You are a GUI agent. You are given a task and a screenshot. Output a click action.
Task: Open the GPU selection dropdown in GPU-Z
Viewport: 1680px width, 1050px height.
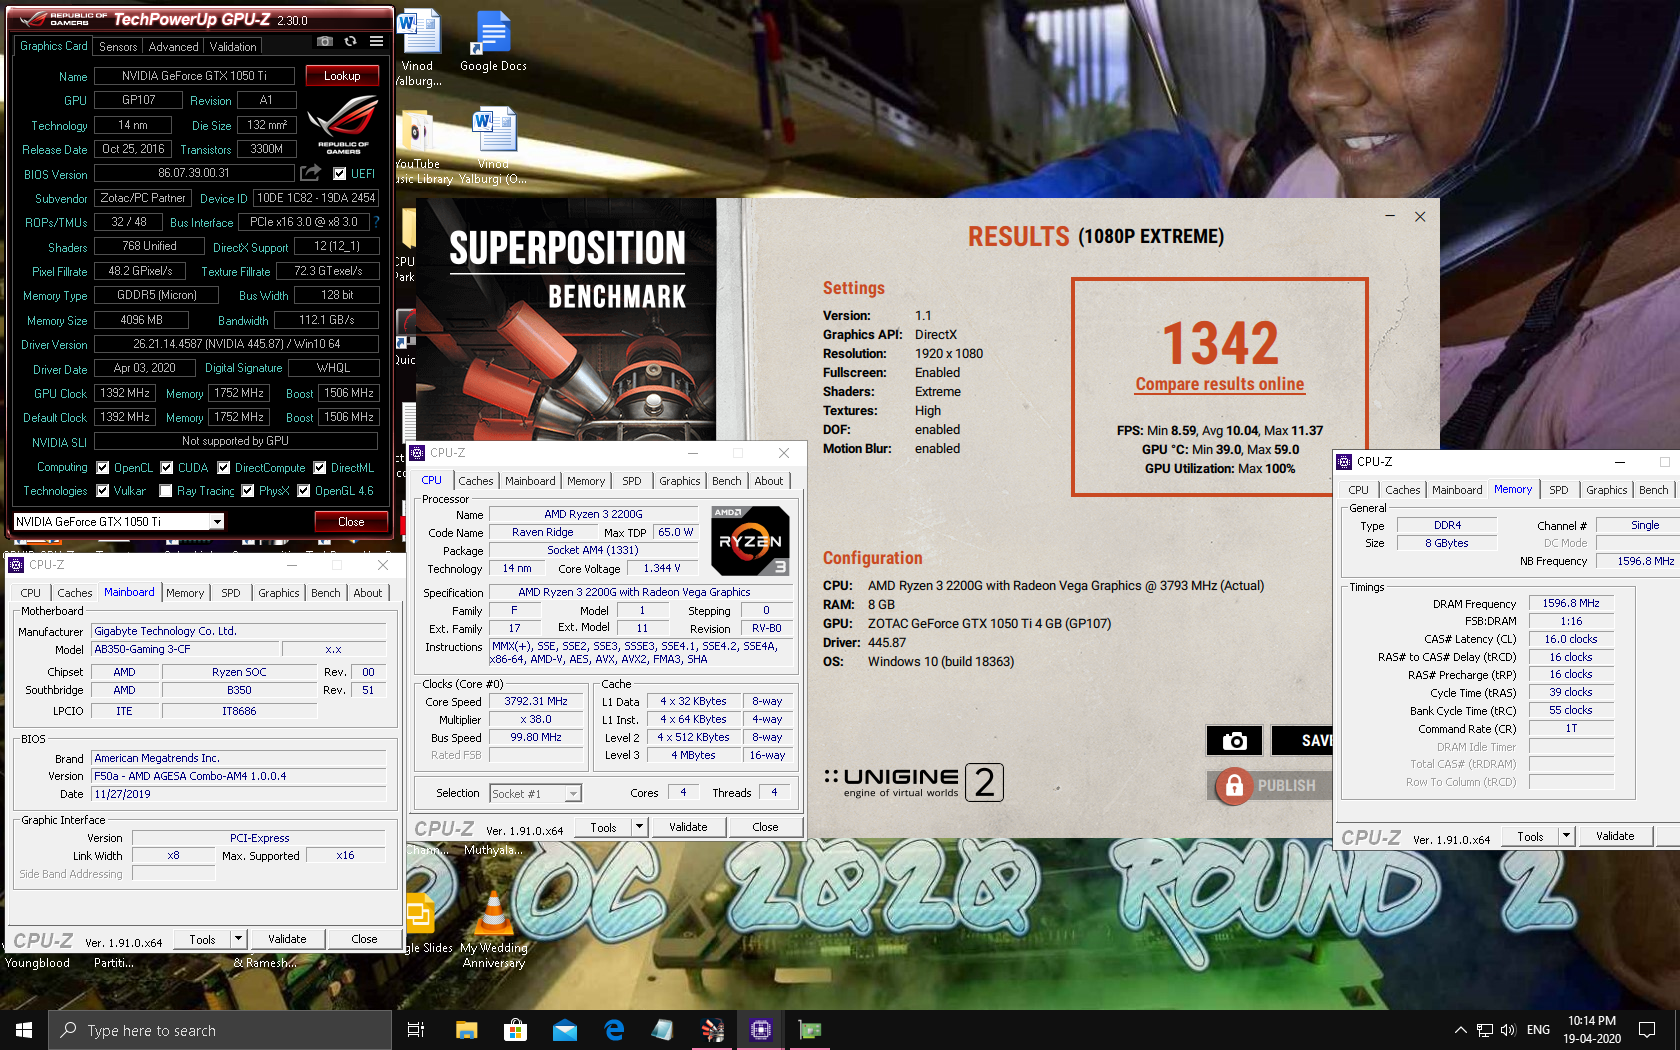pyautogui.click(x=217, y=522)
